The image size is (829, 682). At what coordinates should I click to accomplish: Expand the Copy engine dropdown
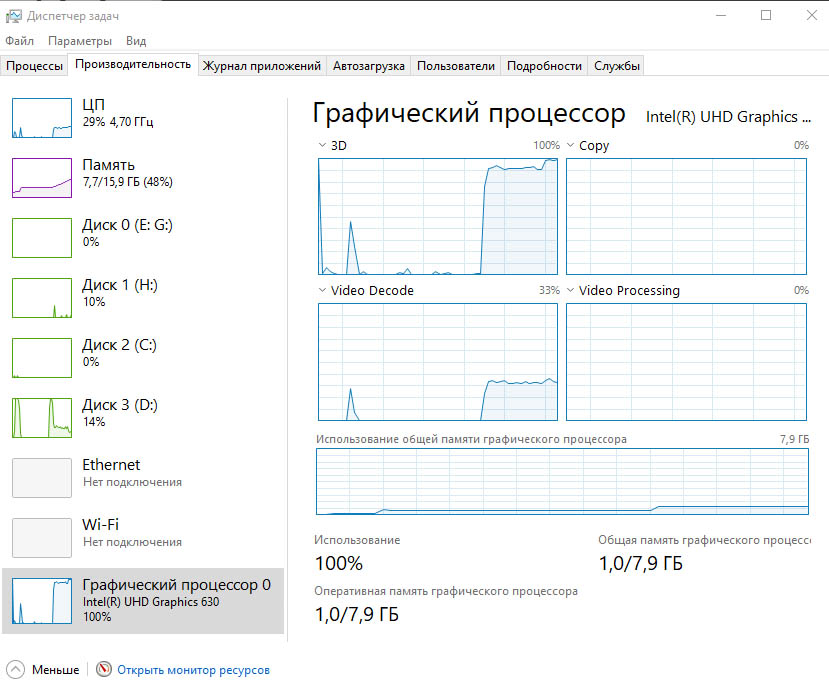pos(570,146)
